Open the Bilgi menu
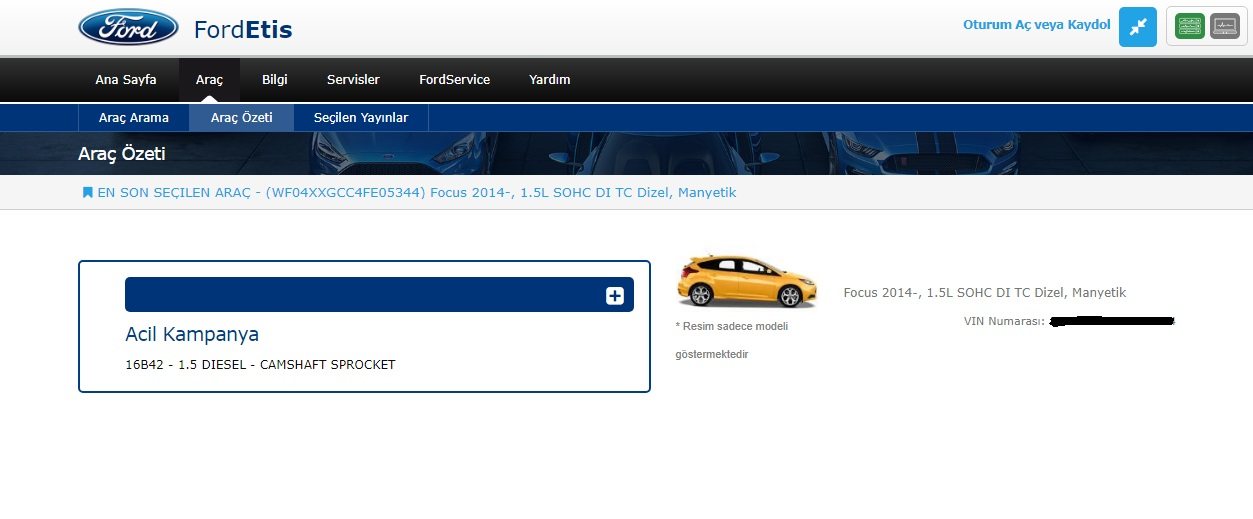 click(x=274, y=80)
